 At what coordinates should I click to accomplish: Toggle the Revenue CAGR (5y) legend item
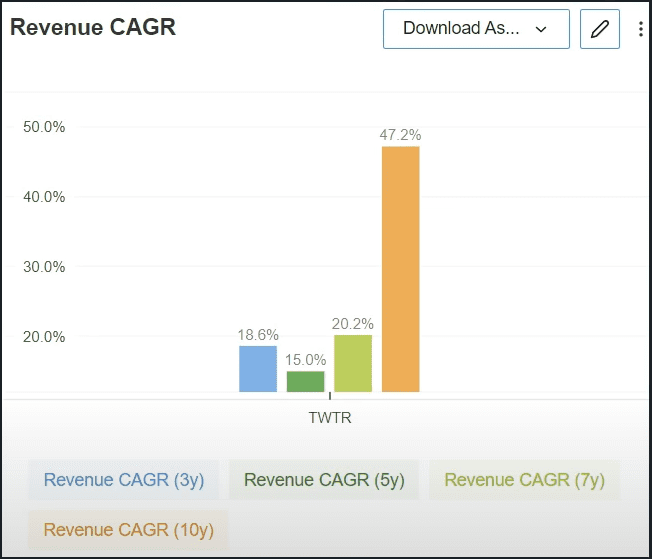pos(324,480)
